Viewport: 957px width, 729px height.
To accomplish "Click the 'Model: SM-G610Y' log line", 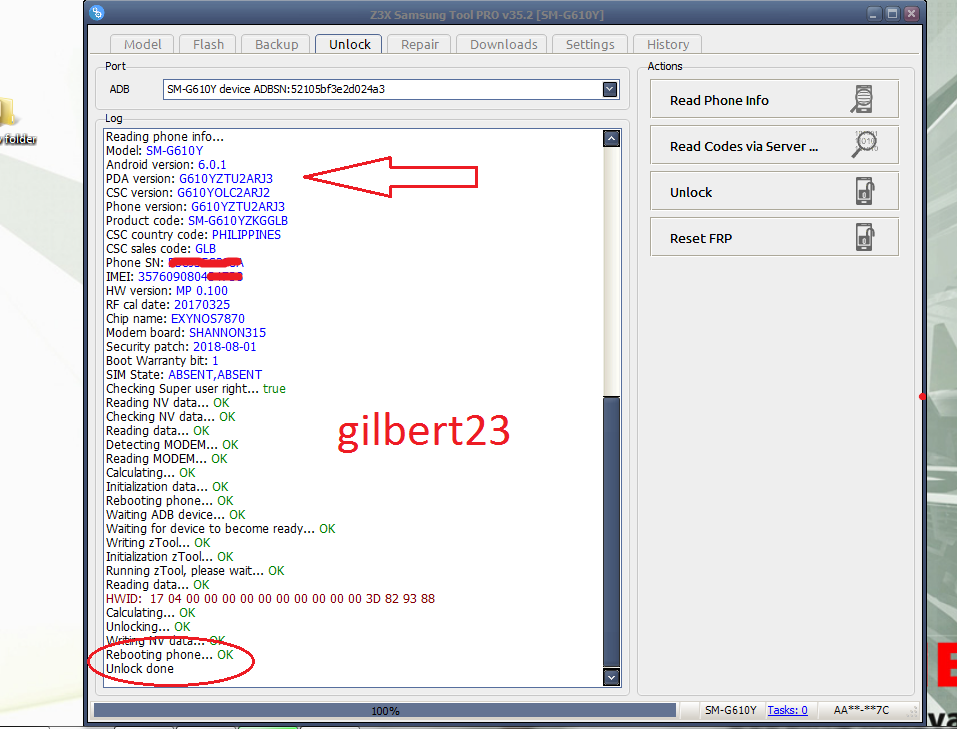I will point(154,151).
